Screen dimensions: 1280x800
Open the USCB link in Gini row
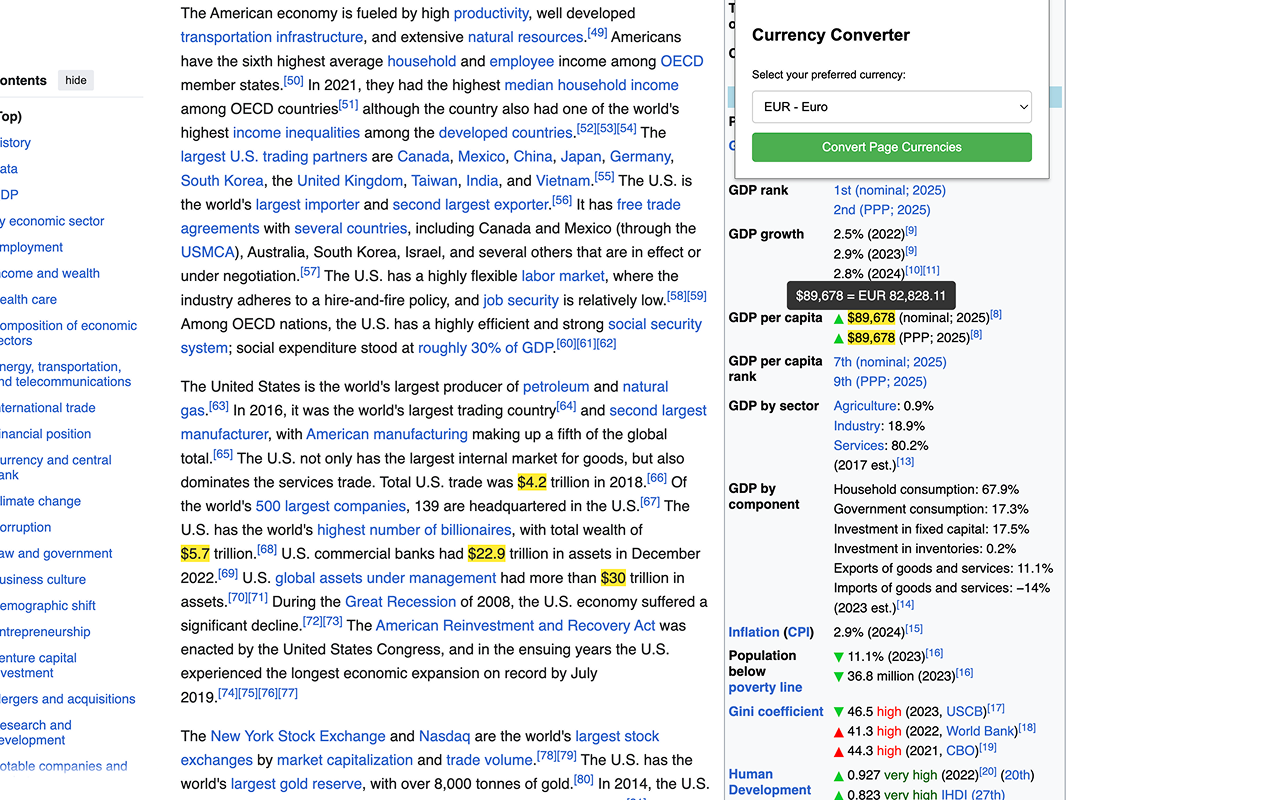click(x=965, y=711)
